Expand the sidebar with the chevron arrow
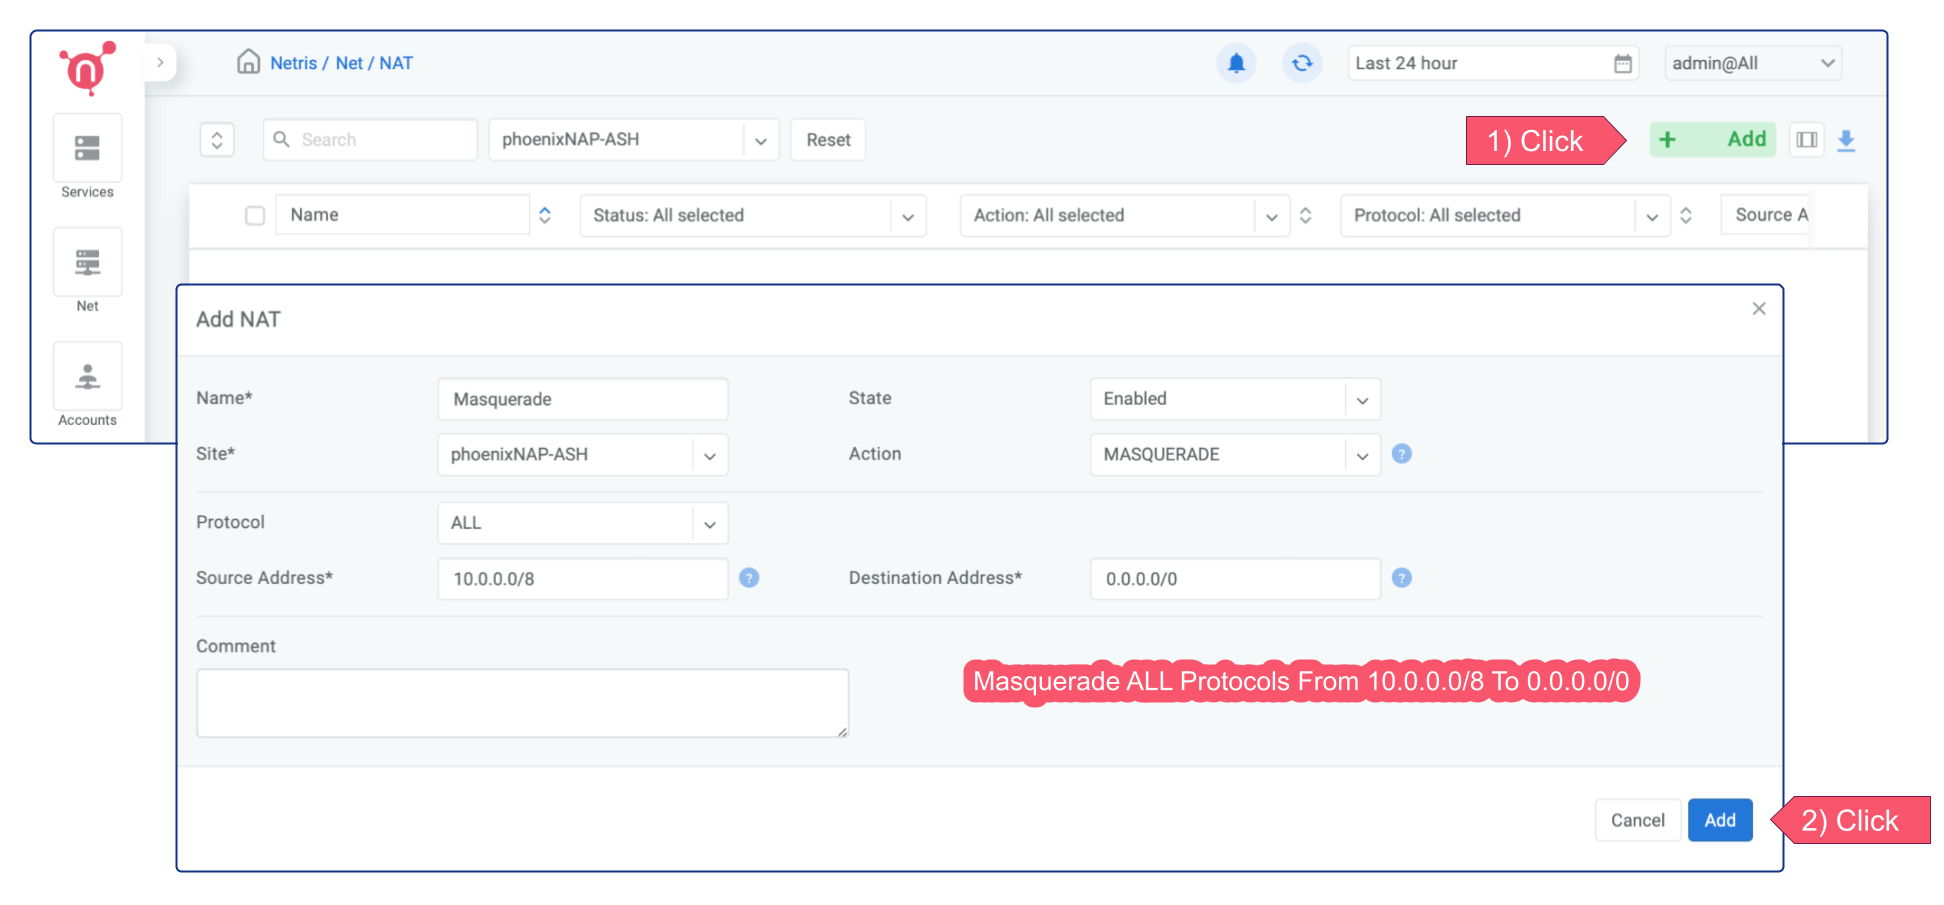Image resolution: width=1944 pixels, height=905 pixels. [x=160, y=62]
